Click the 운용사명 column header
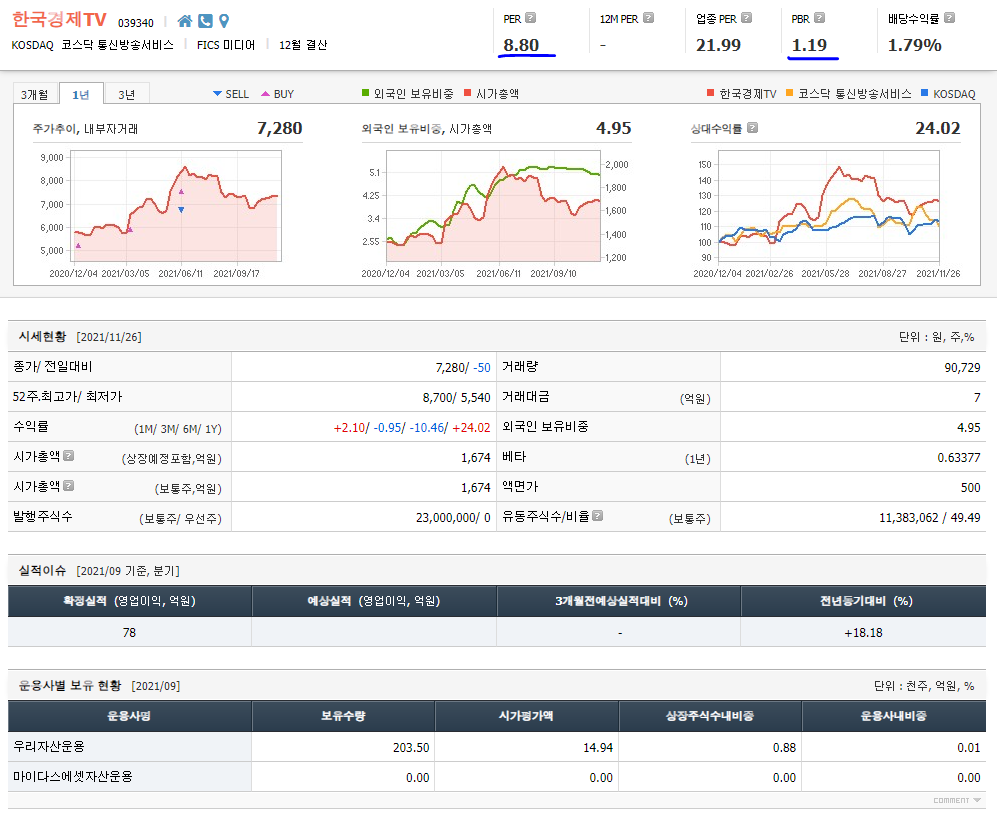 pyautogui.click(x=130, y=716)
